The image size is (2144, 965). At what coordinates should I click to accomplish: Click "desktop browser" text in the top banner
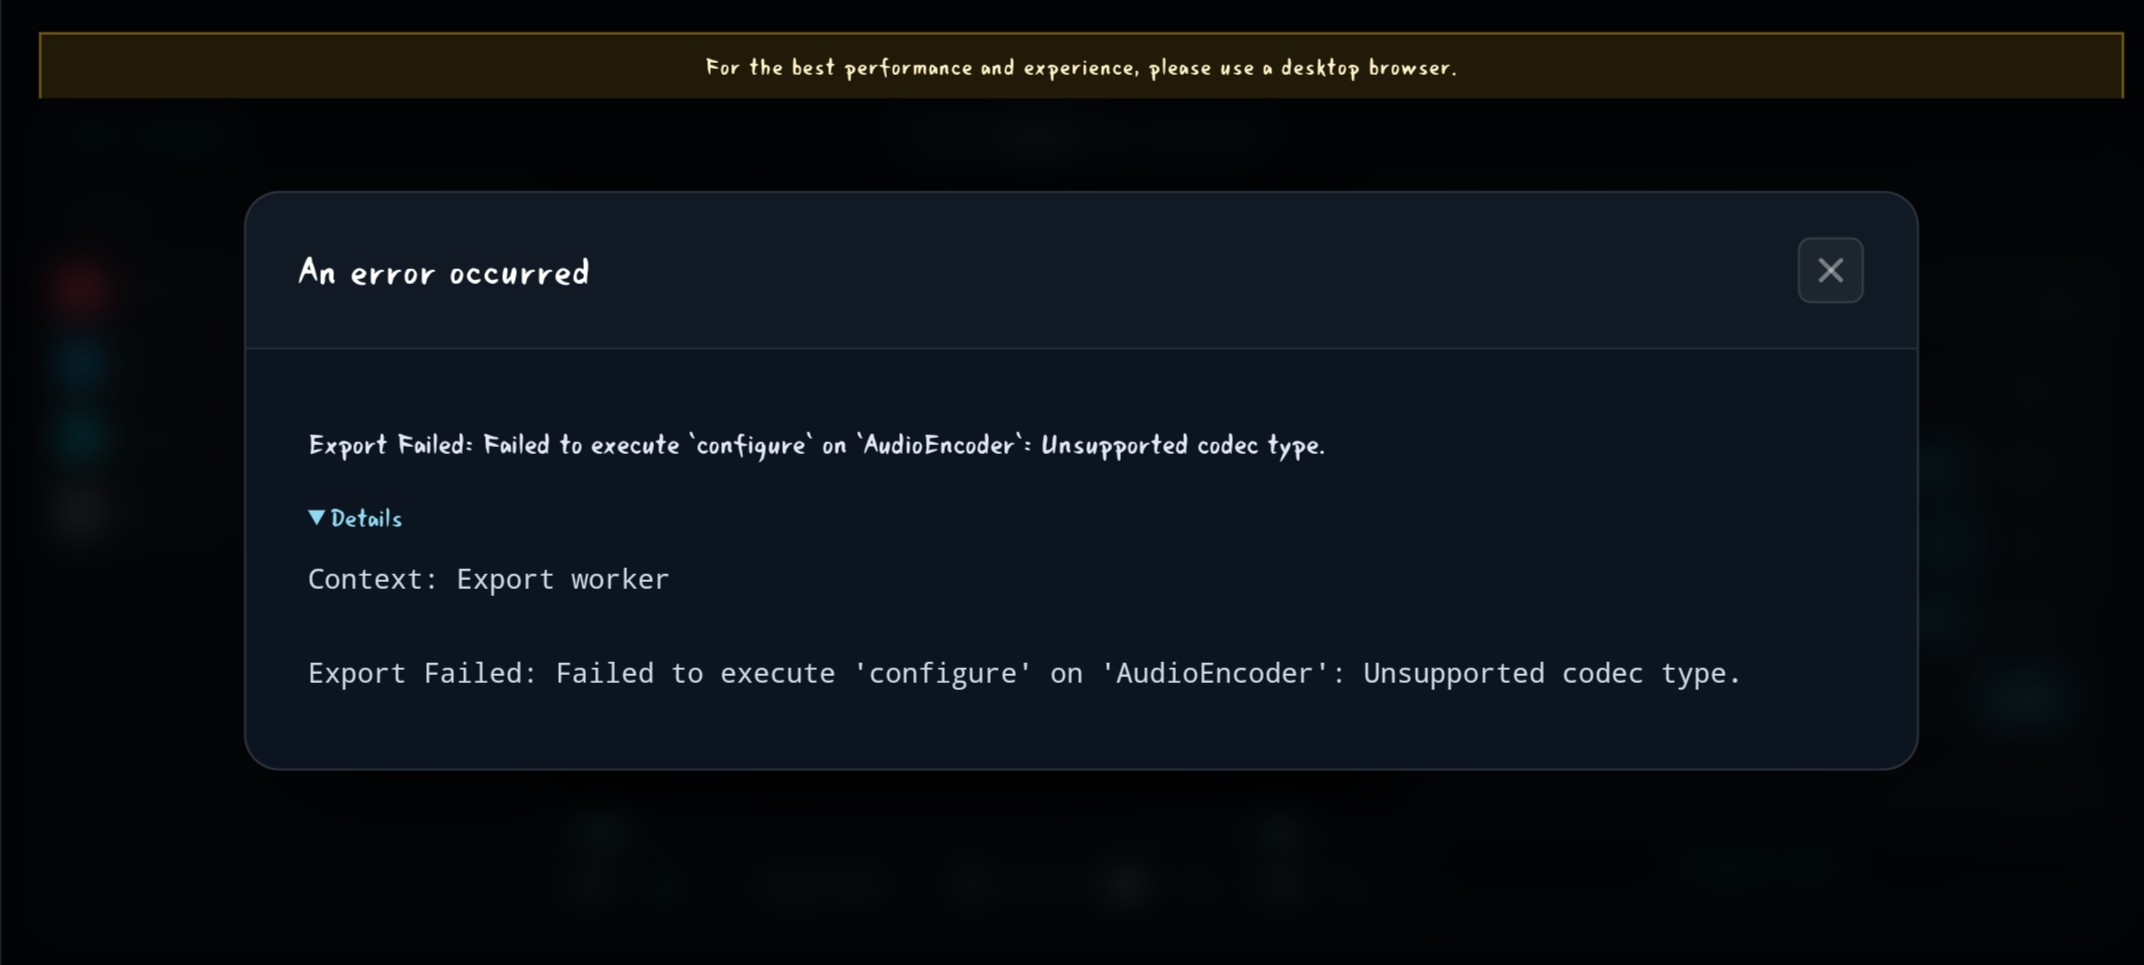point(1367,67)
